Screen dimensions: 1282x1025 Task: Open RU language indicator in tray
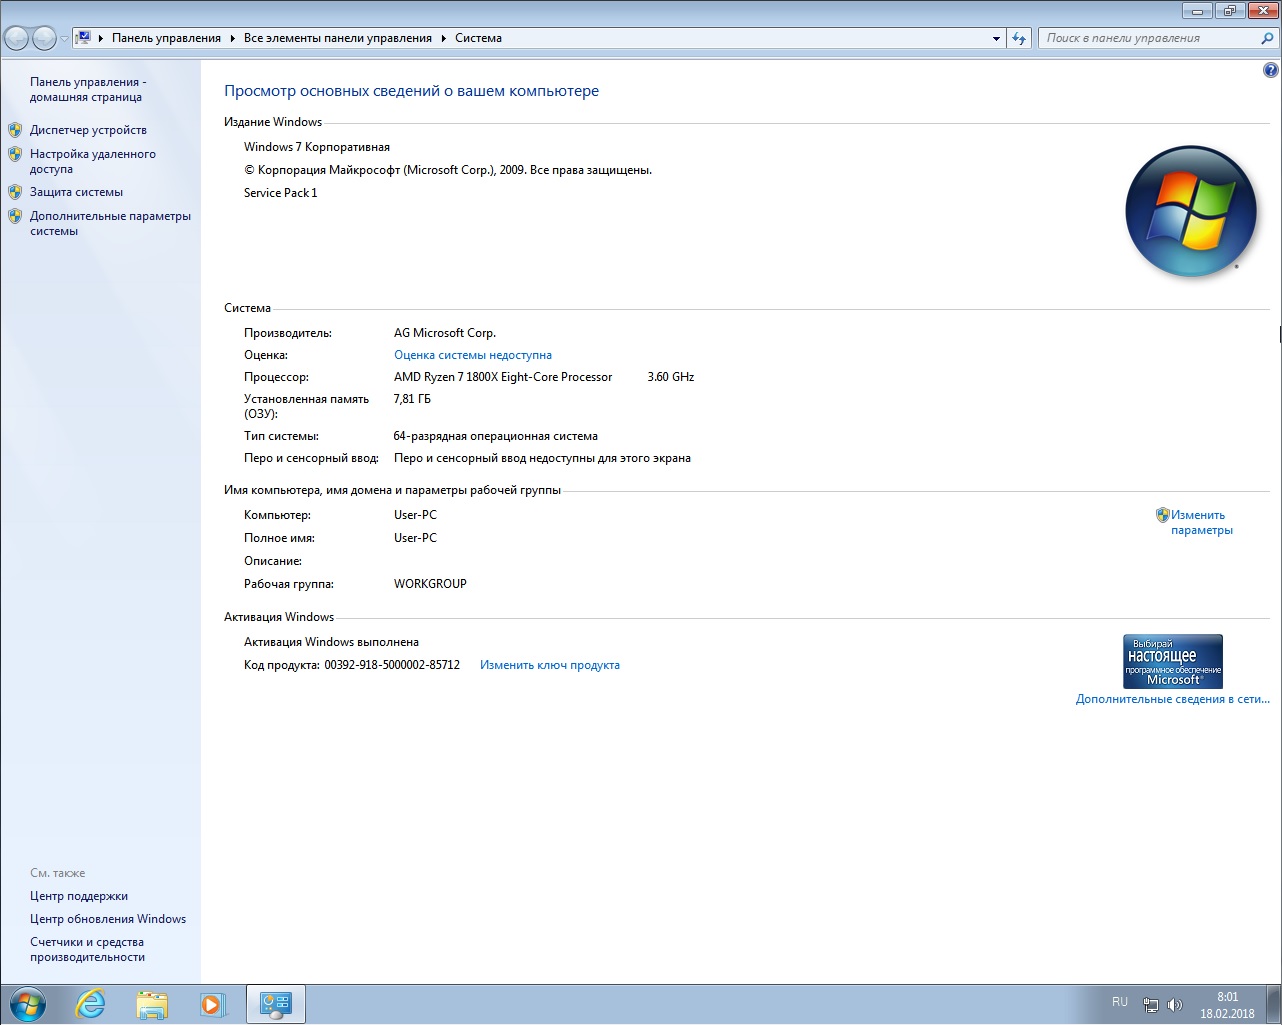pos(1120,1002)
